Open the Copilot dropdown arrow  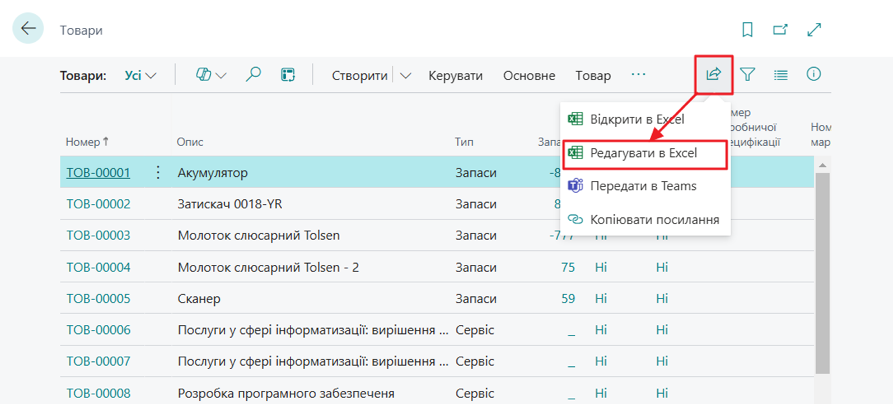(x=220, y=75)
